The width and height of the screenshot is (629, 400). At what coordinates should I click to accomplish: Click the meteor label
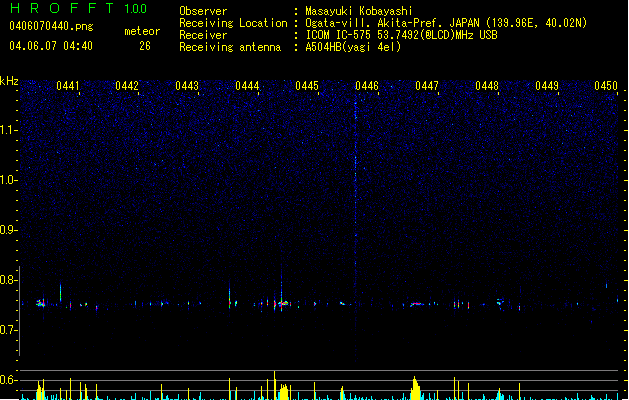(142, 31)
